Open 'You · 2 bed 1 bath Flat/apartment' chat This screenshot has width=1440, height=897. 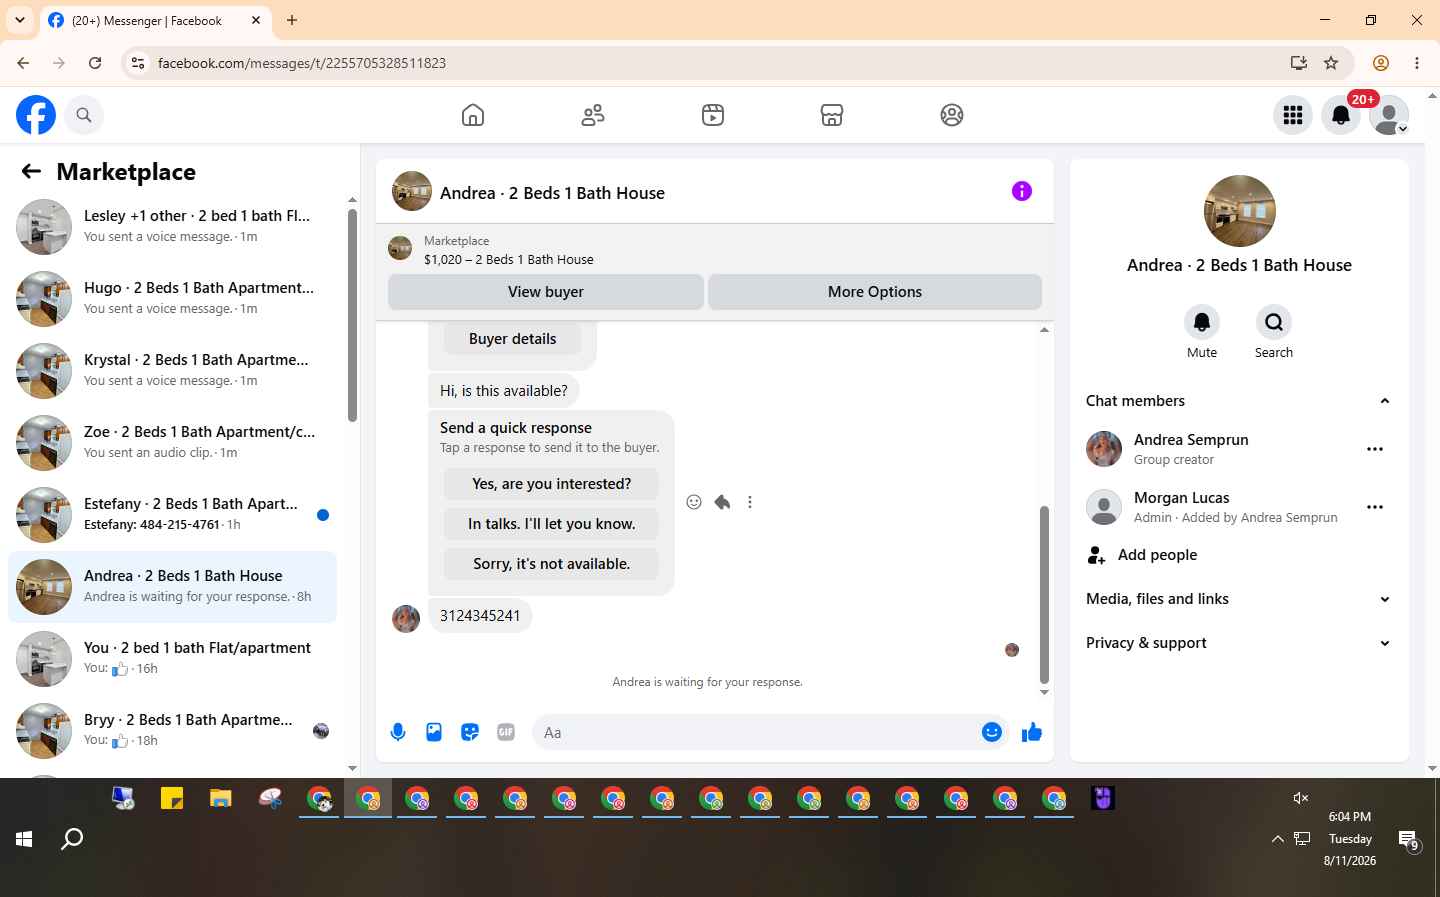(172, 659)
